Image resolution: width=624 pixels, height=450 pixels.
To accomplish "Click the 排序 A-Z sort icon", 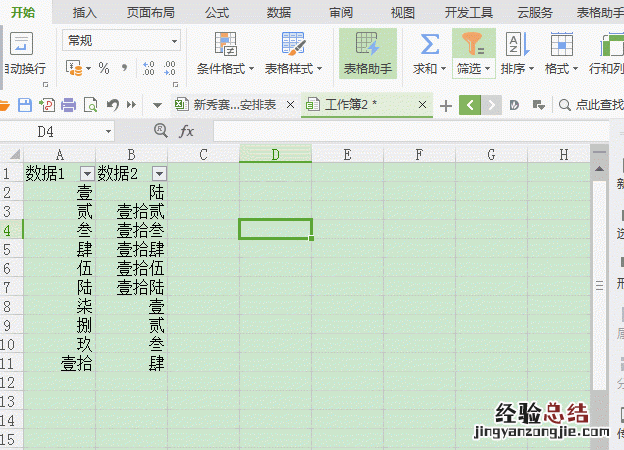I will (x=513, y=44).
